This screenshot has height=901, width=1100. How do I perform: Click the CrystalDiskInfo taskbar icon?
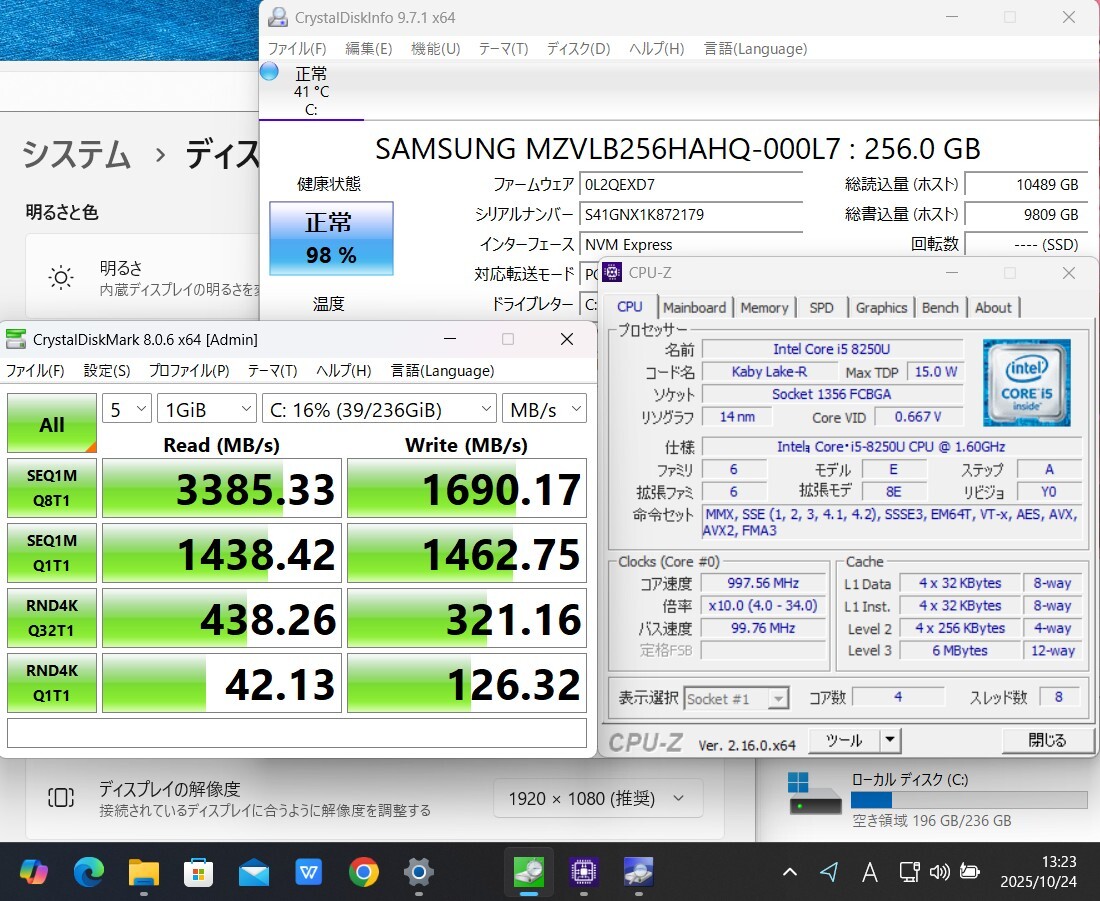(x=639, y=872)
